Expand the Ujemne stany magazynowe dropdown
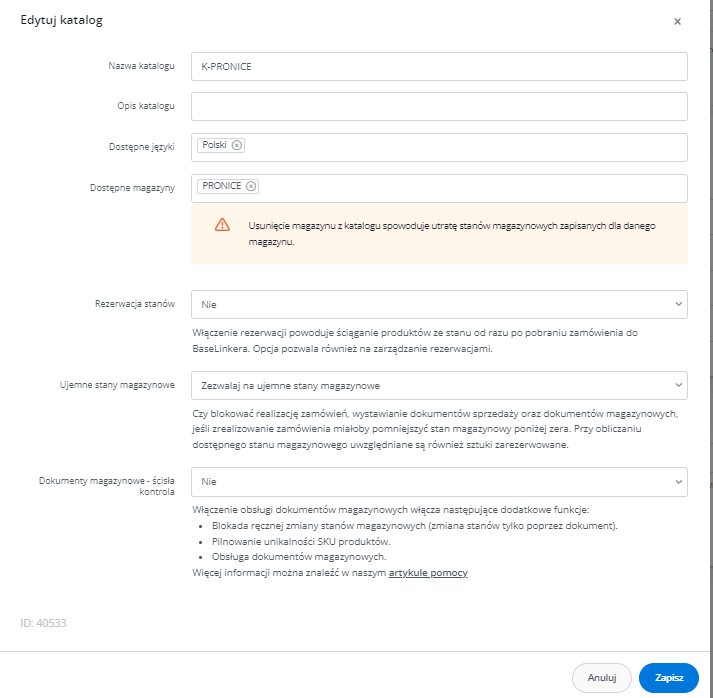 pos(439,385)
